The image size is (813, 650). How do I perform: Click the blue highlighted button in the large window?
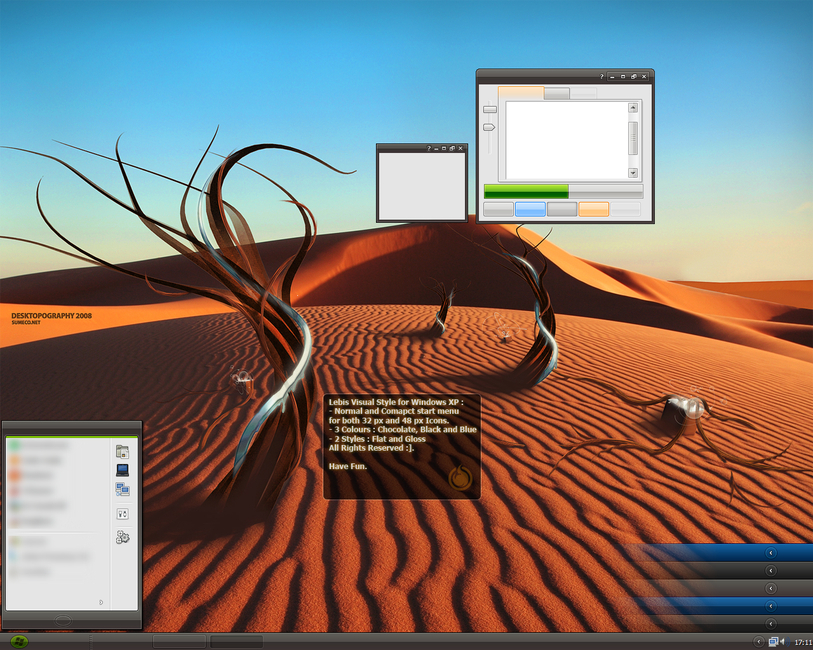point(530,209)
